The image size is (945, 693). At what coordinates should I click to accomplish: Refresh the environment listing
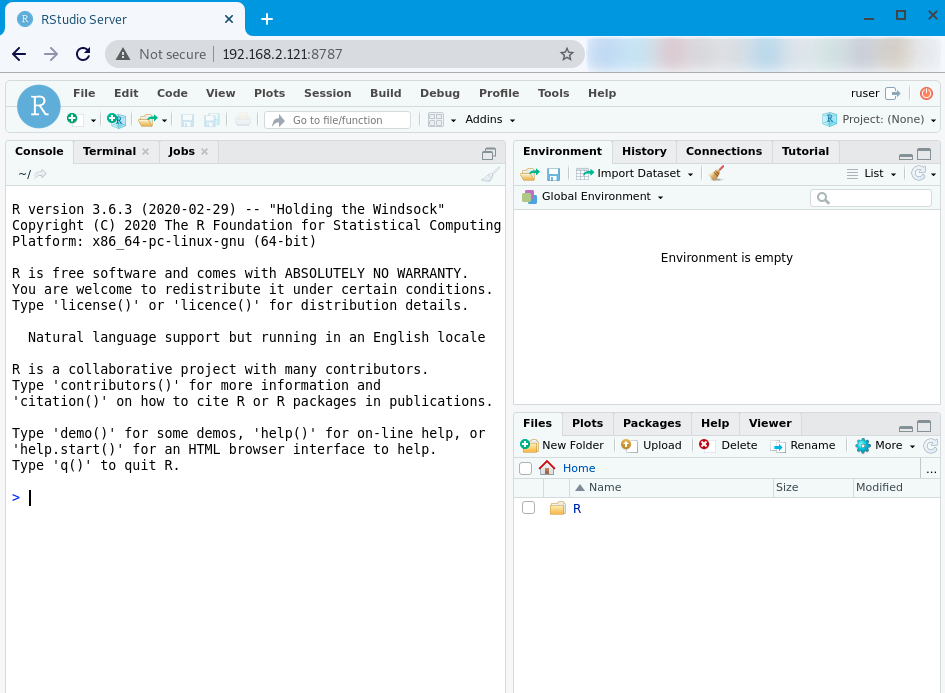coord(919,173)
